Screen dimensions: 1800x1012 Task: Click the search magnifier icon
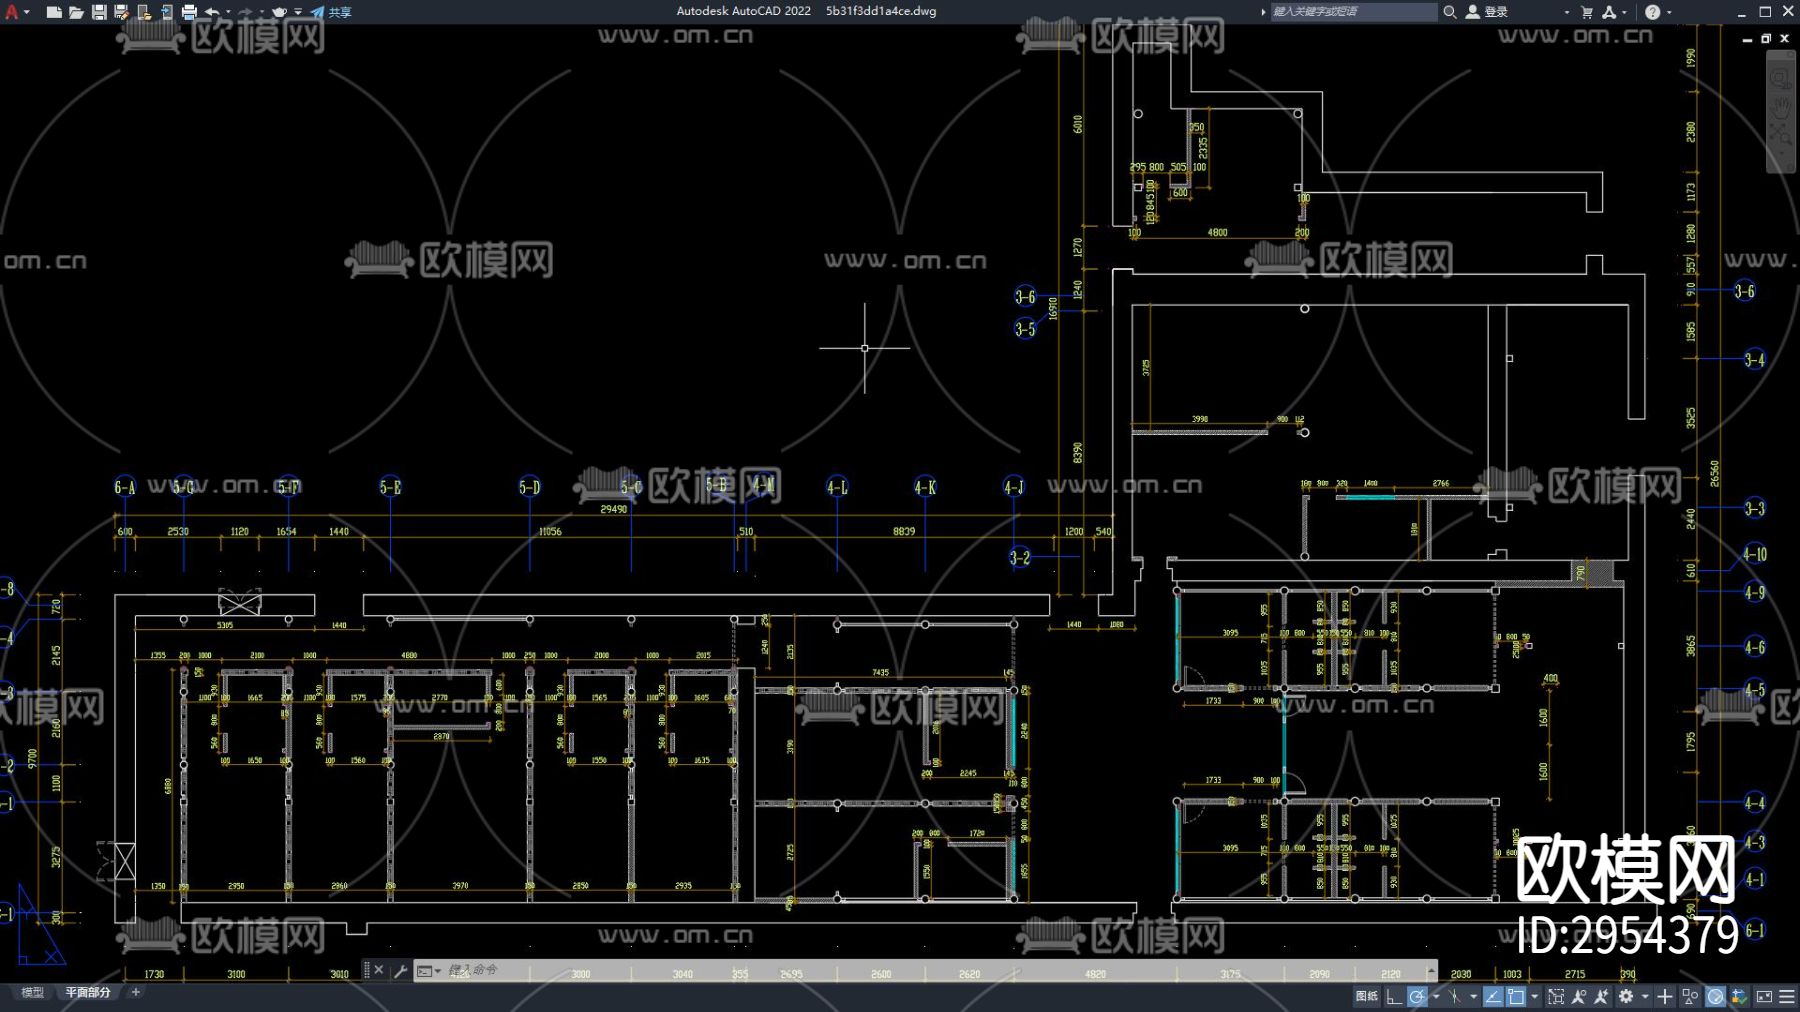[x=1449, y=12]
